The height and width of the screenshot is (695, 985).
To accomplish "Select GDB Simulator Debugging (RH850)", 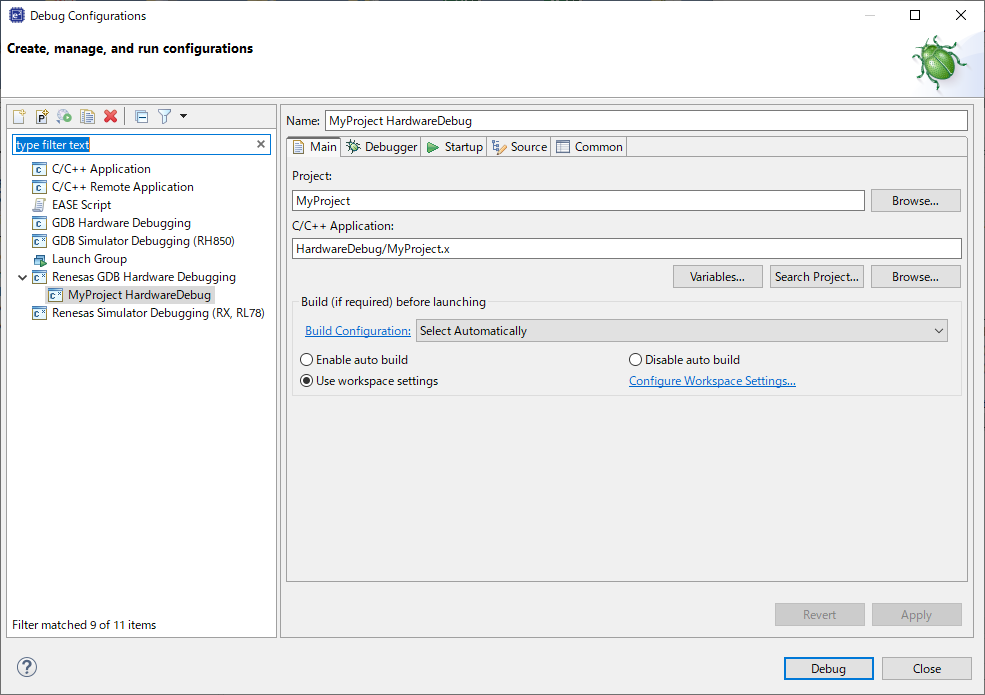I will [x=143, y=241].
